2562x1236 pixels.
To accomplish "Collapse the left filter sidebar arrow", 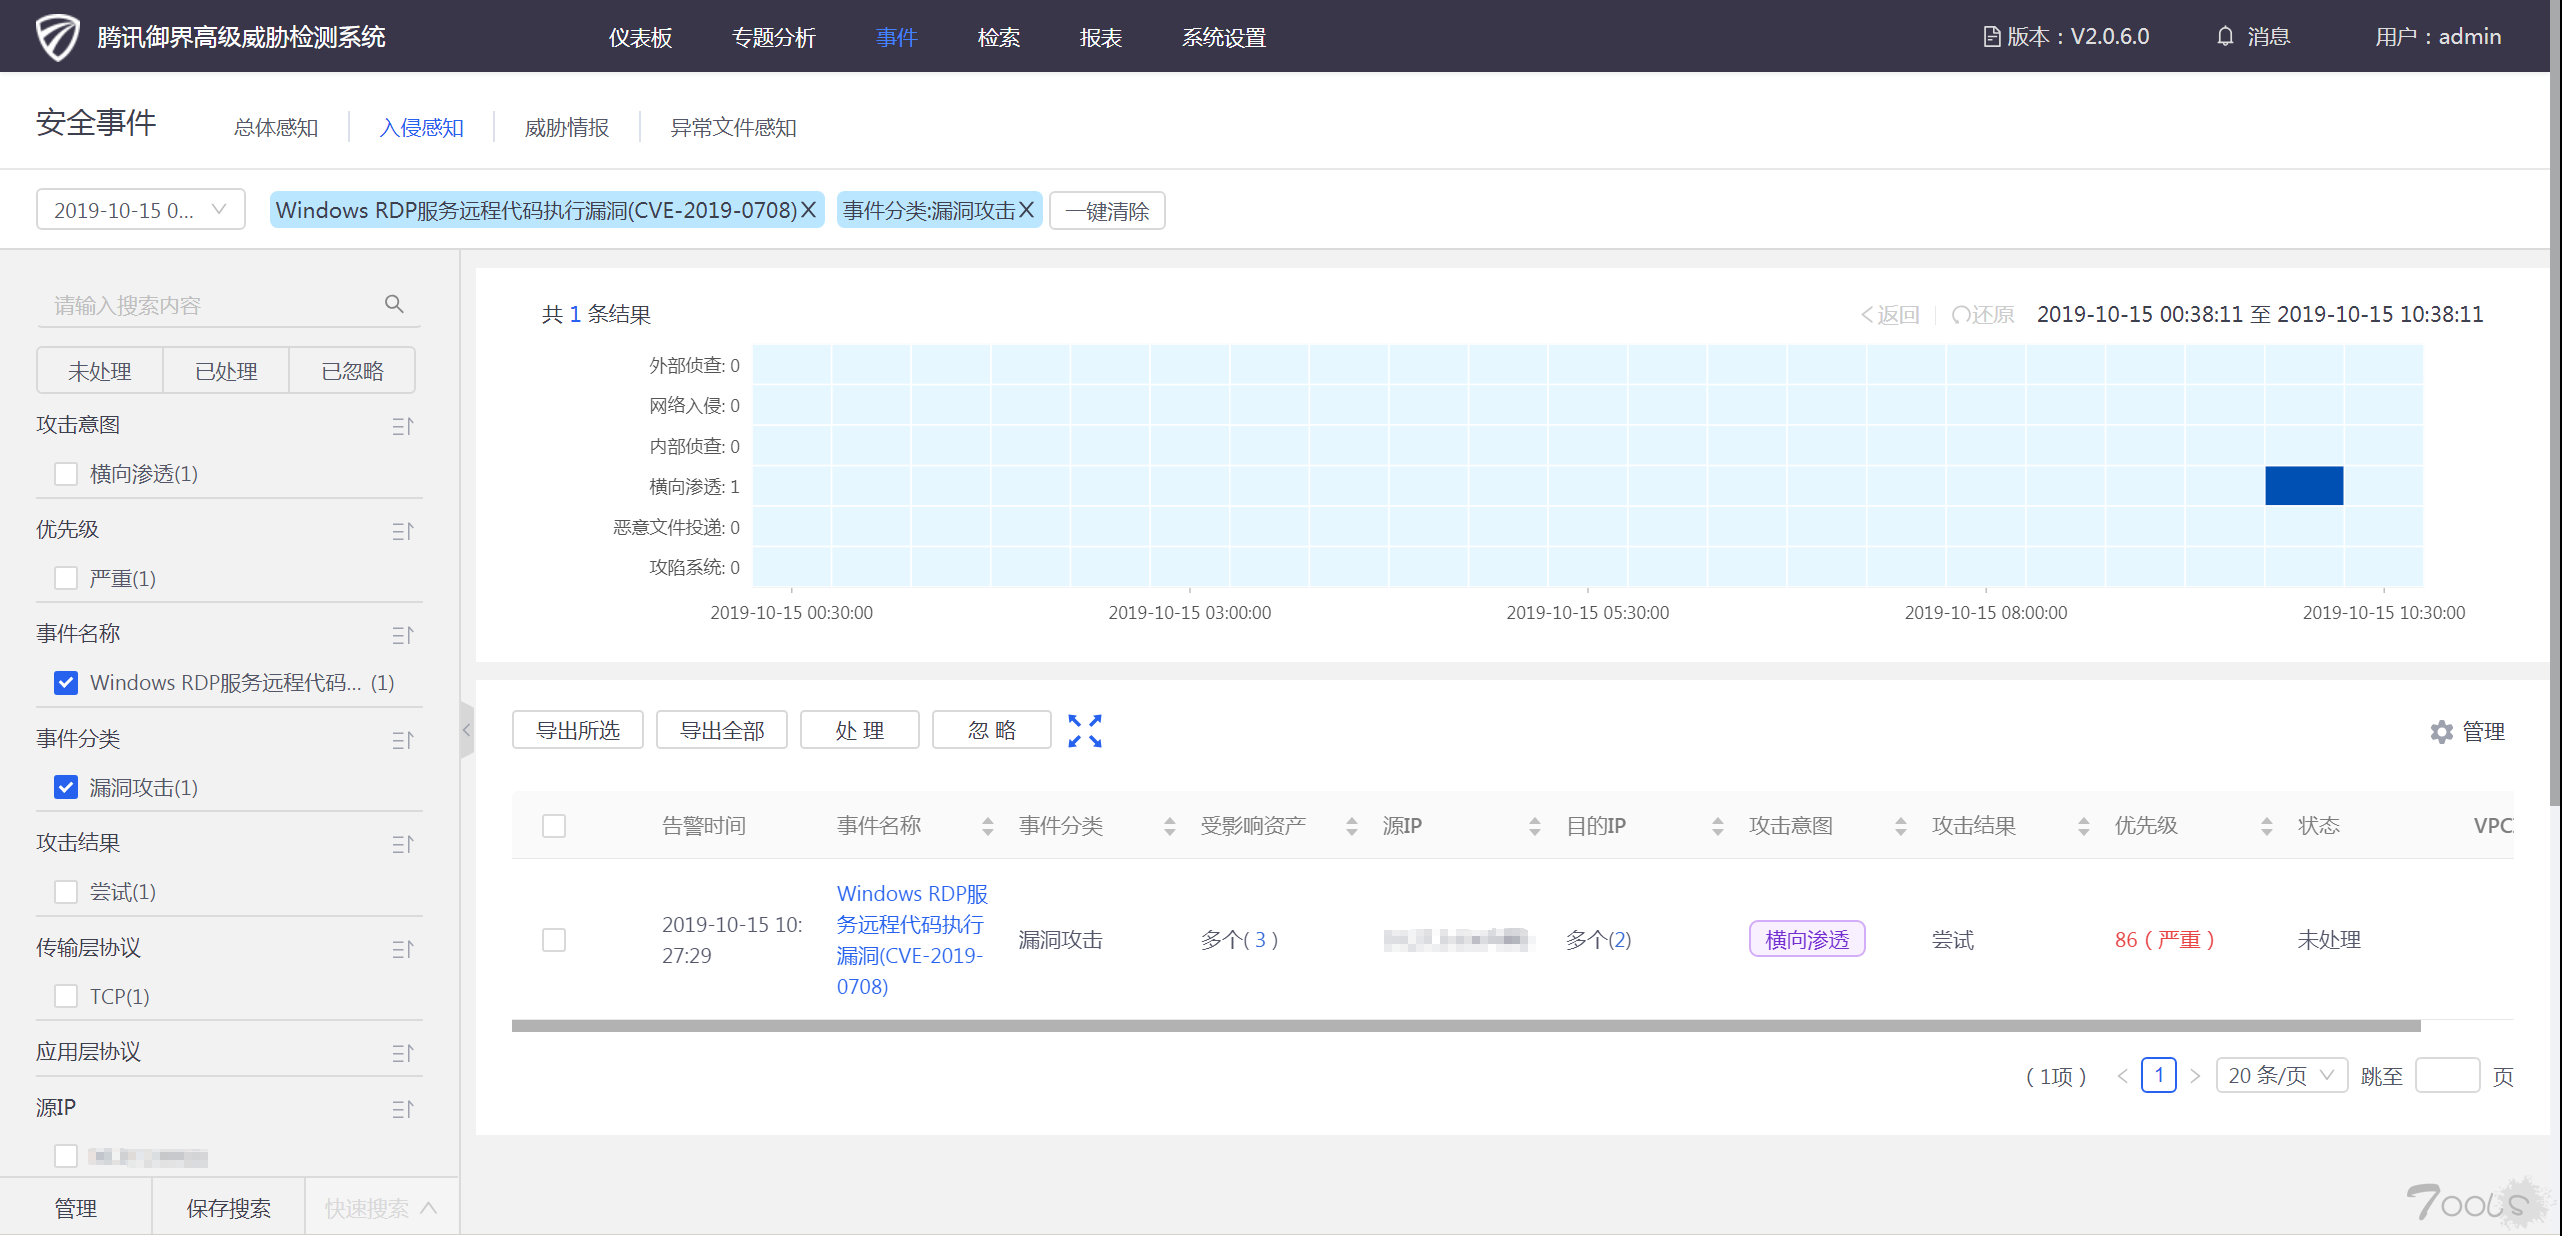I will (466, 730).
